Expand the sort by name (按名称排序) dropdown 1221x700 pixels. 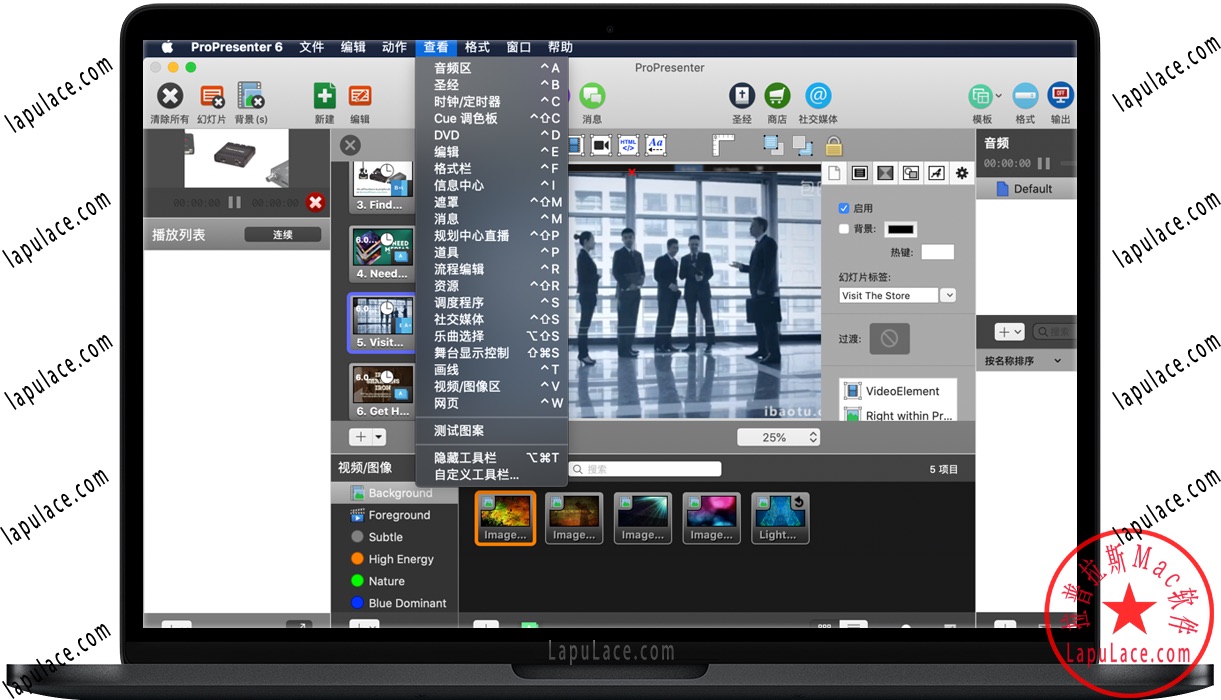coord(1058,361)
